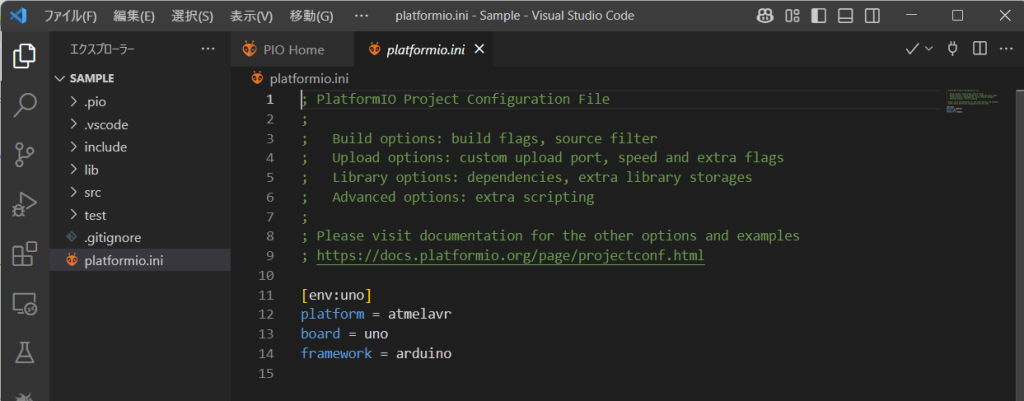Viewport: 1024px width, 401px height.
Task: Open the Testing flask icon view
Action: tap(24, 352)
